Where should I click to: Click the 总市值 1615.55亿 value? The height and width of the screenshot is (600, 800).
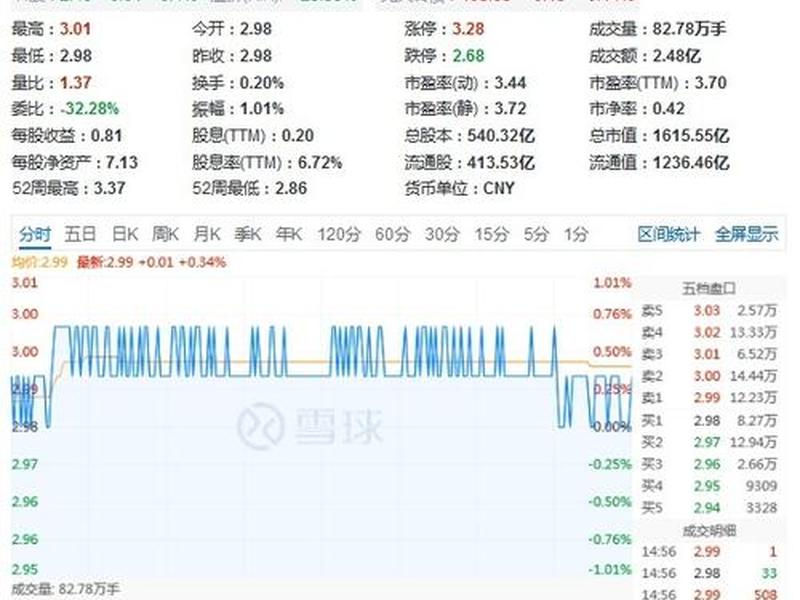691,136
